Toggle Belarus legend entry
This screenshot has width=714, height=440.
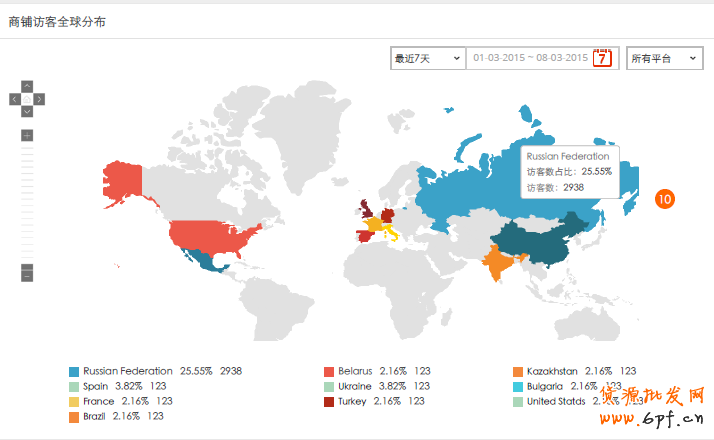point(354,370)
